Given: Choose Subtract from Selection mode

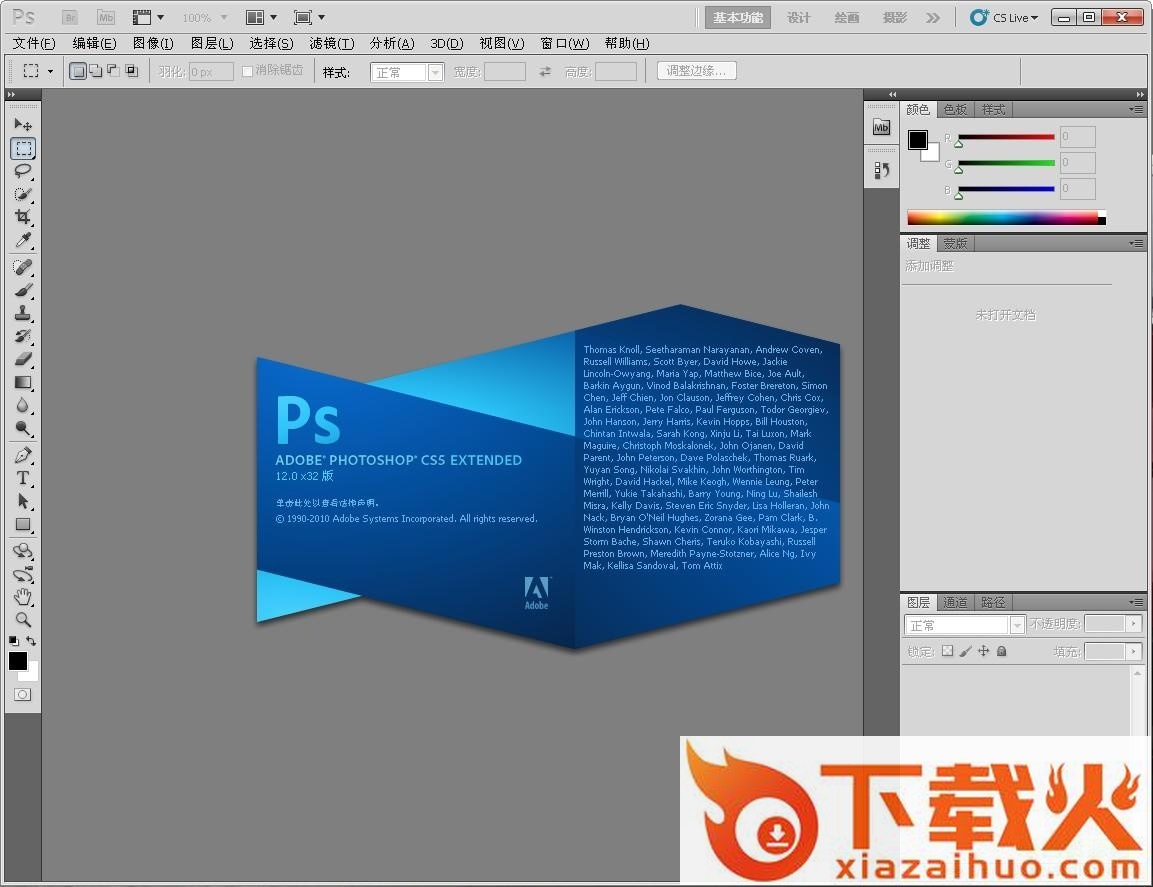Looking at the screenshot, I should click(113, 71).
